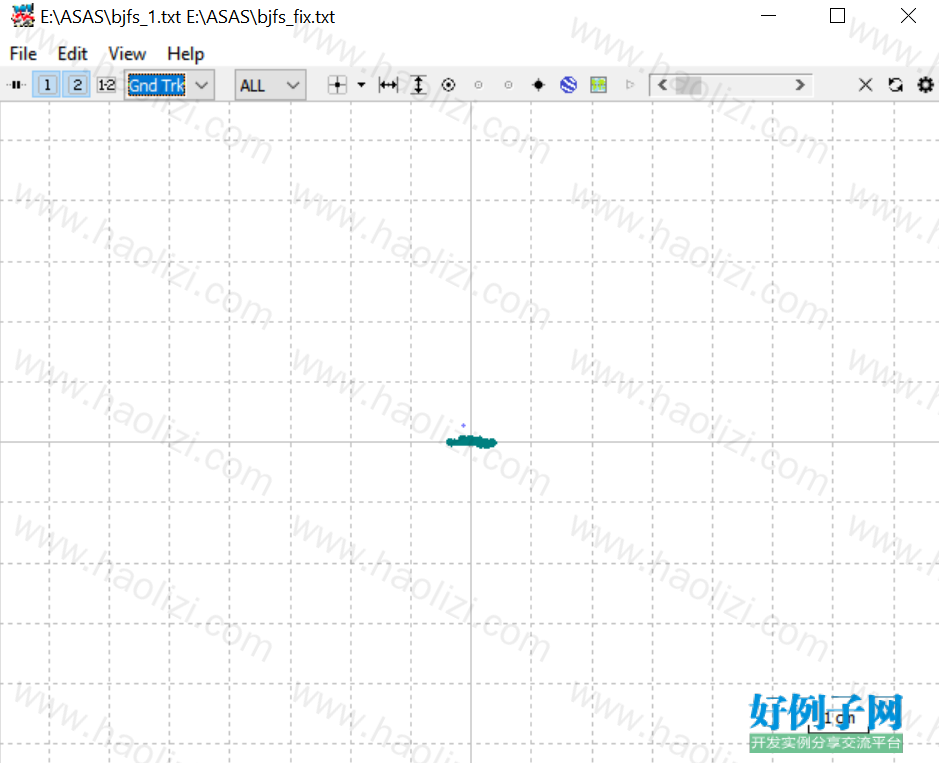This screenshot has width=939, height=763.
Task: Click the connect/disconnect stream icon
Action: [x=16, y=85]
